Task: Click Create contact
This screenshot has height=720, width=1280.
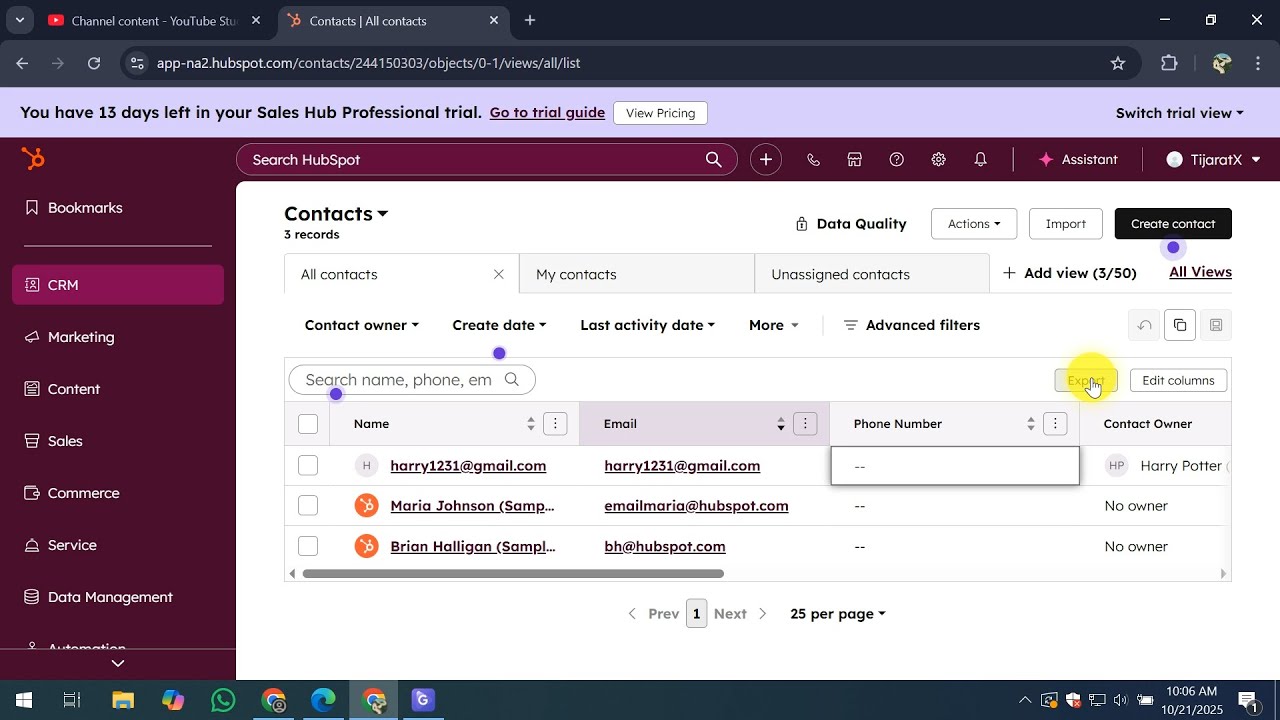Action: [1173, 224]
